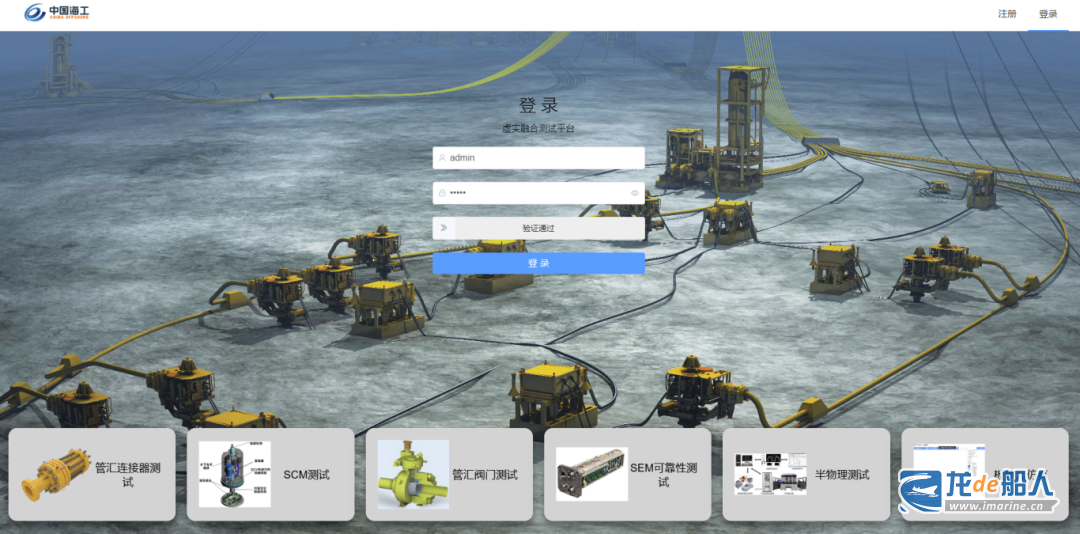1080x534 pixels.
Task: Click the 中国海工 logo in header
Action: 57,13
